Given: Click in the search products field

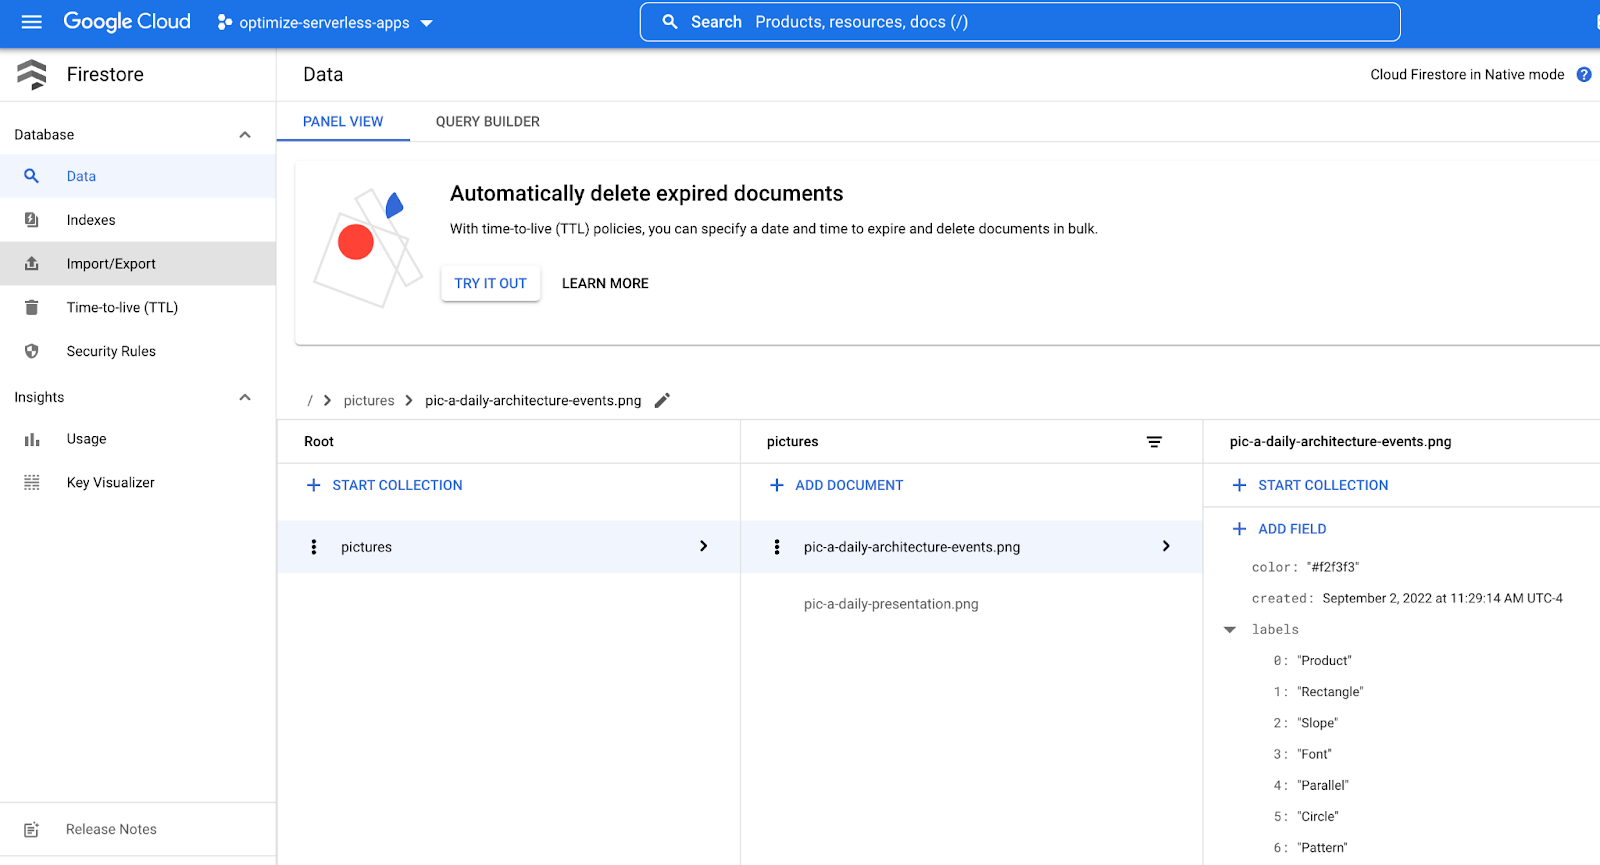Looking at the screenshot, I should coord(1020,22).
